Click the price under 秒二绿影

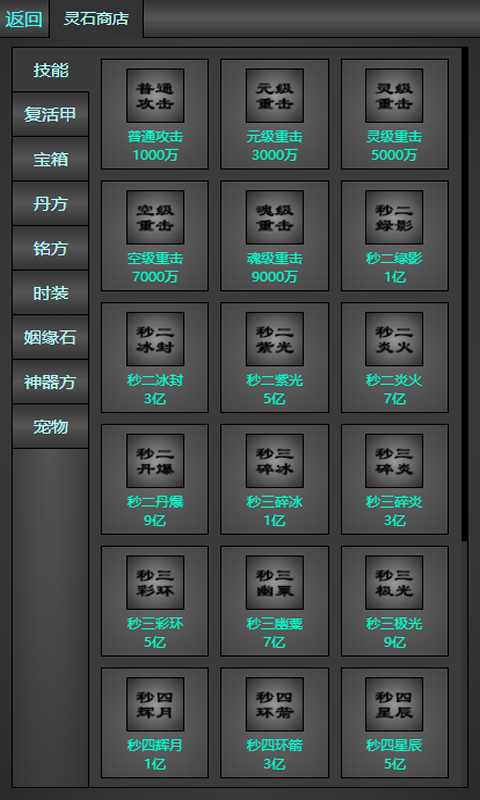[x=394, y=277]
